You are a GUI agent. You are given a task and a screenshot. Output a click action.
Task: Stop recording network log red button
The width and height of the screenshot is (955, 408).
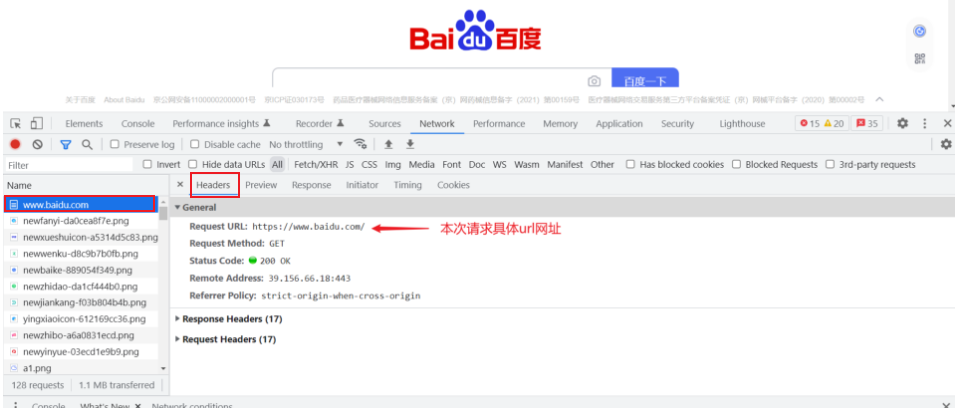click(x=15, y=144)
